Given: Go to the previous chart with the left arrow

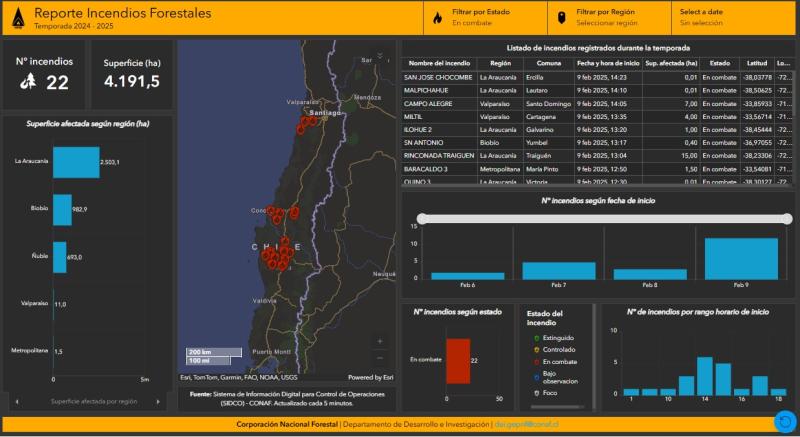Looking at the screenshot, I should pyautogui.click(x=15, y=400).
